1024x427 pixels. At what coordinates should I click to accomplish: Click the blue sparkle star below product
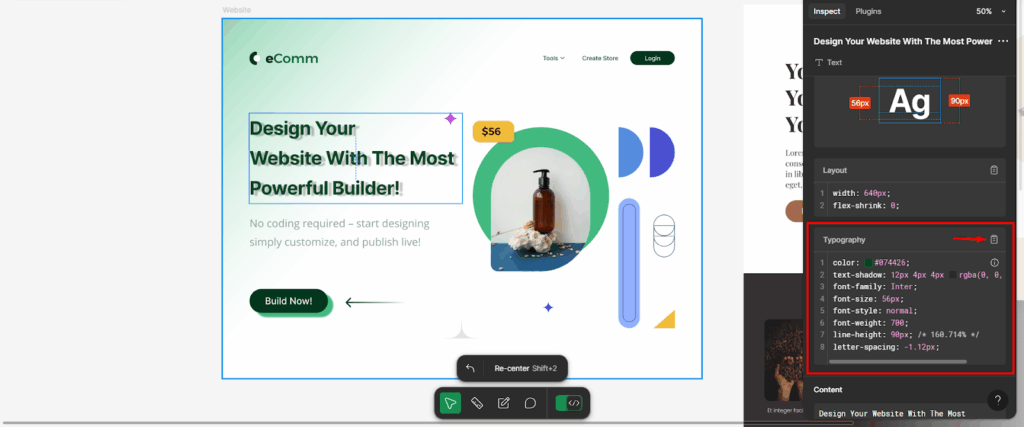[549, 307]
